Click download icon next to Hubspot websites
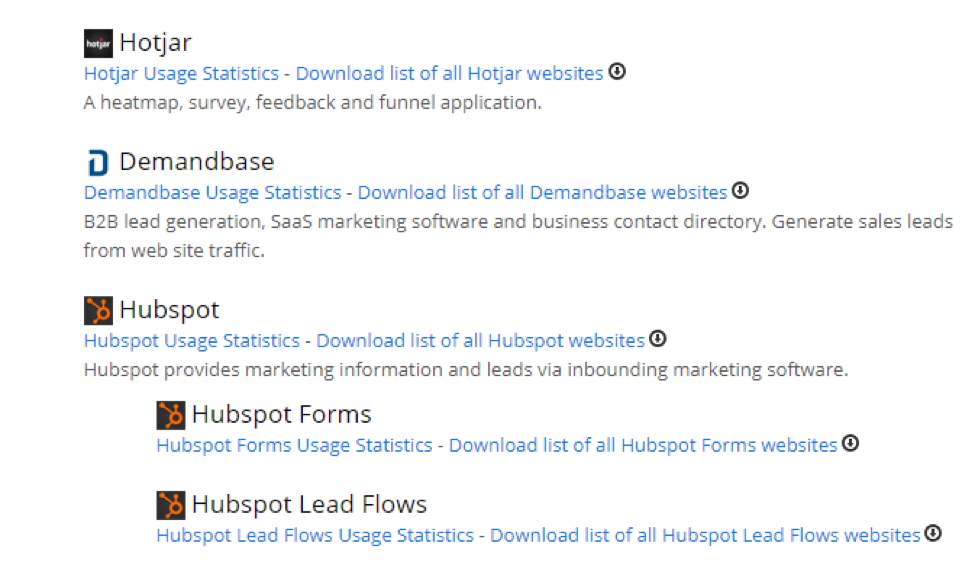Image resolution: width=975 pixels, height=565 pixels. (657, 339)
